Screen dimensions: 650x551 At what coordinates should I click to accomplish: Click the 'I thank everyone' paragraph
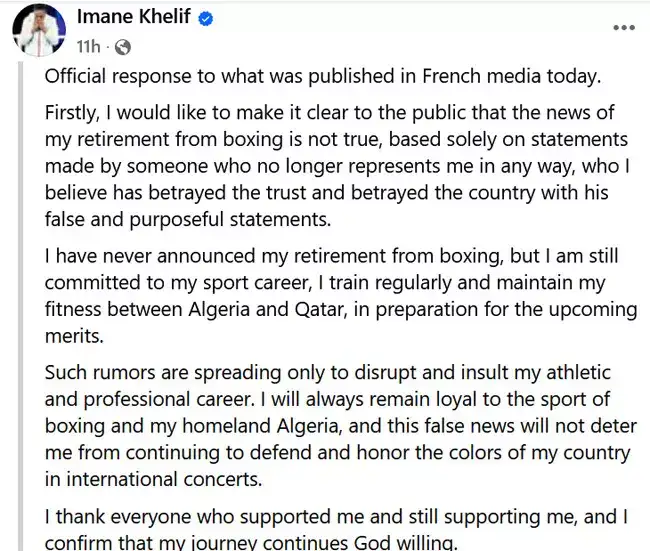pos(336,529)
